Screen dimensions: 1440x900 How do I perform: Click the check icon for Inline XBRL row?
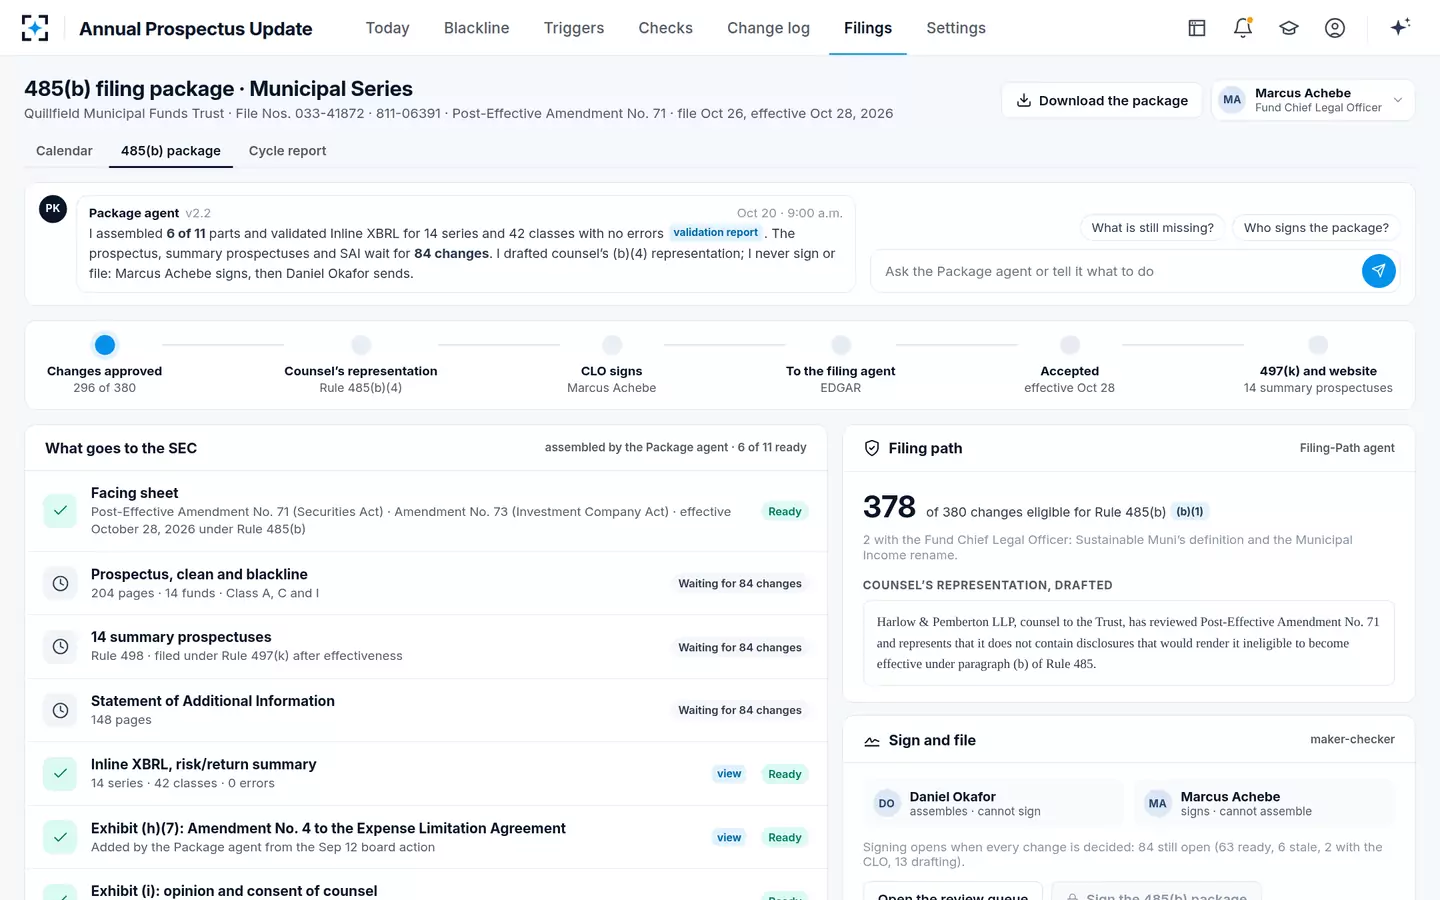60,773
